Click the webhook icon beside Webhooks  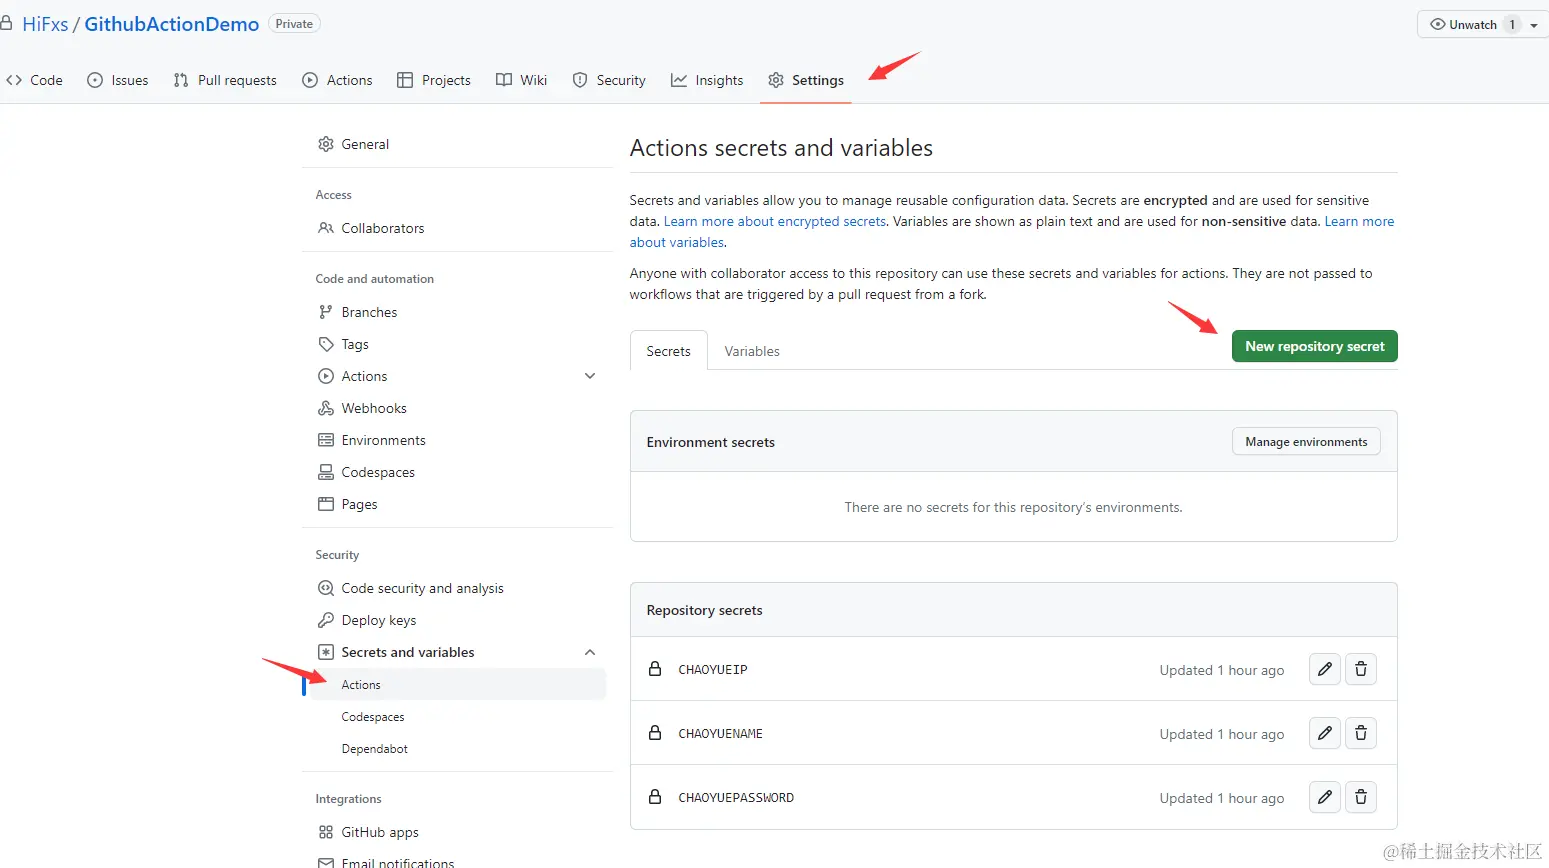pos(326,408)
